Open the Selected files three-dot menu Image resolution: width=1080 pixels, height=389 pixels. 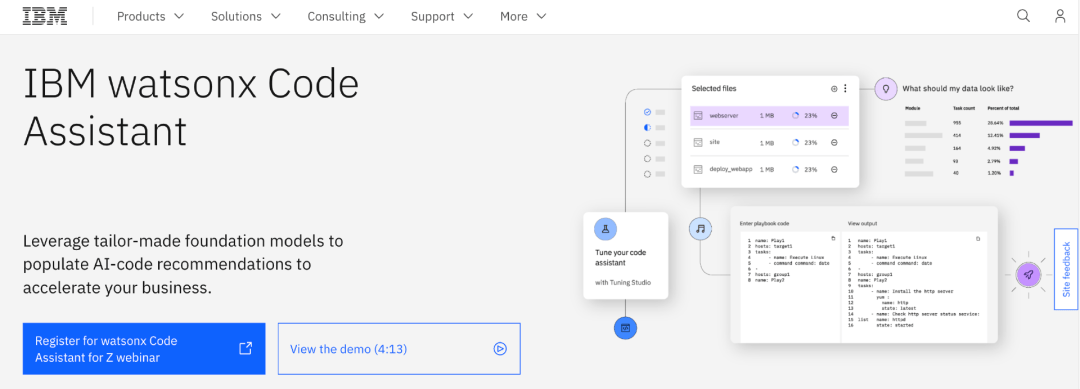[x=846, y=88]
